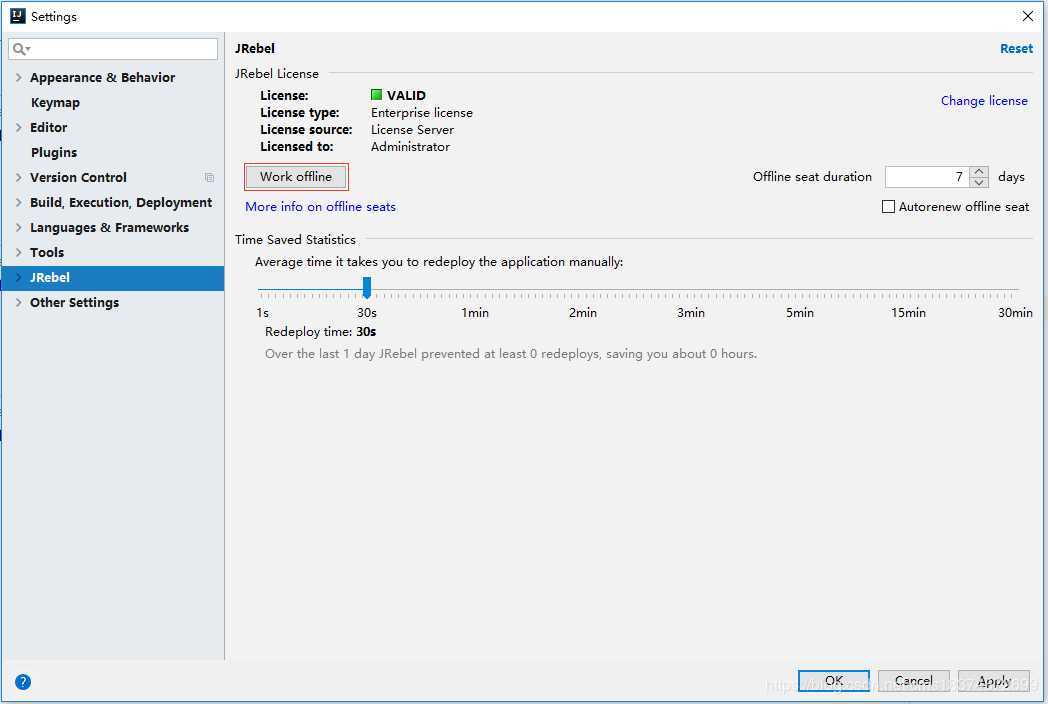Open Keymap settings page
Screen dimensions: 1048x704
tap(55, 102)
